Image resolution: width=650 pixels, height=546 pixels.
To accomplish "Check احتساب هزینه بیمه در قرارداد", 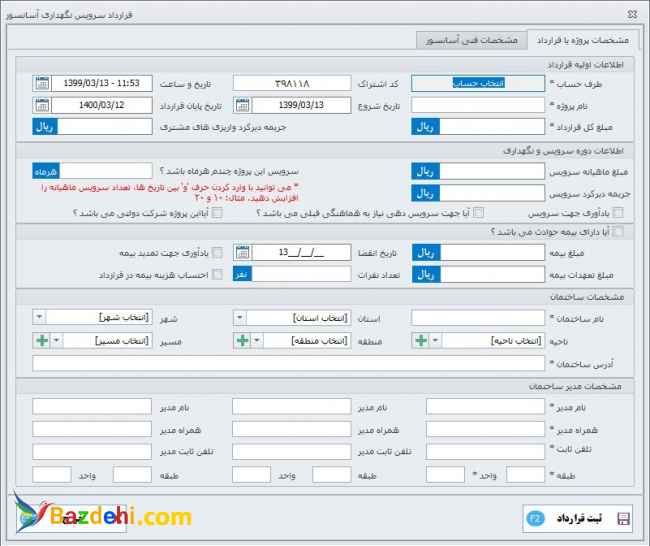I will (217, 274).
